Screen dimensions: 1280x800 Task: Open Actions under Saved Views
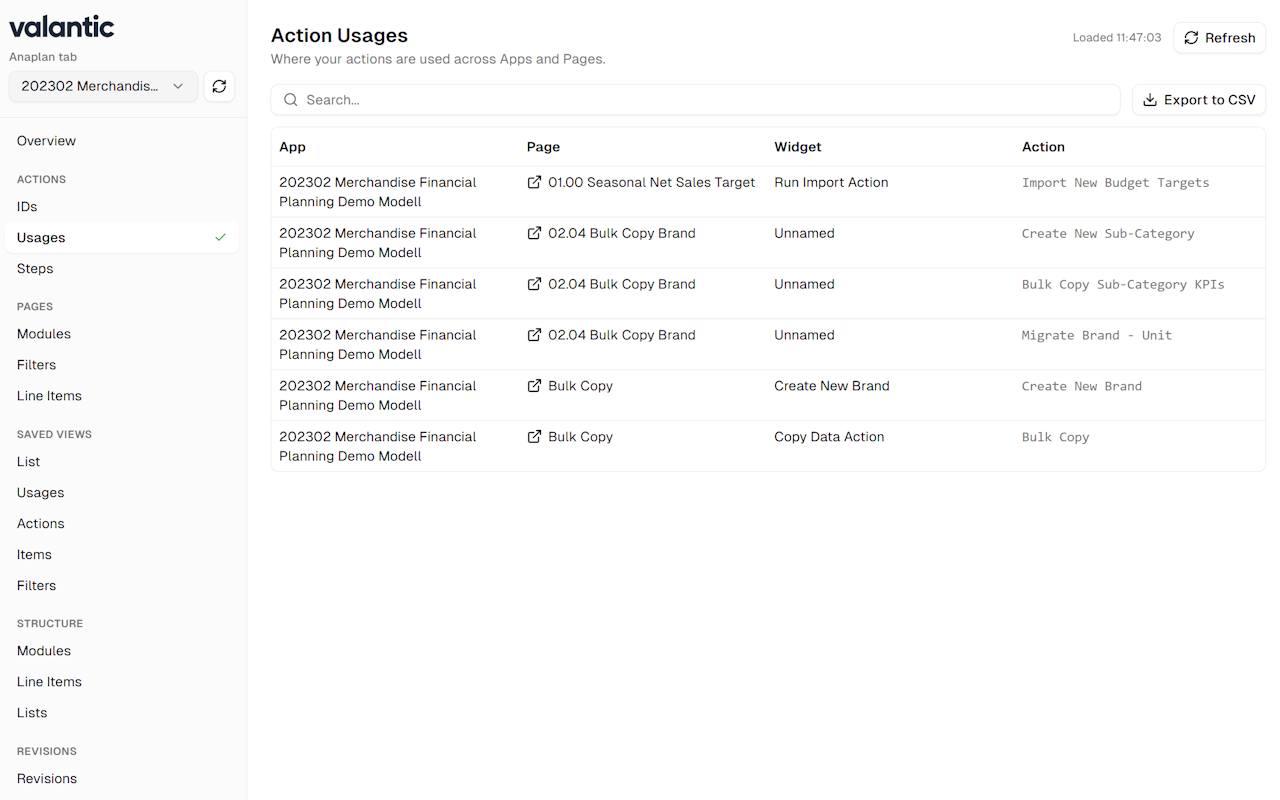122,524
